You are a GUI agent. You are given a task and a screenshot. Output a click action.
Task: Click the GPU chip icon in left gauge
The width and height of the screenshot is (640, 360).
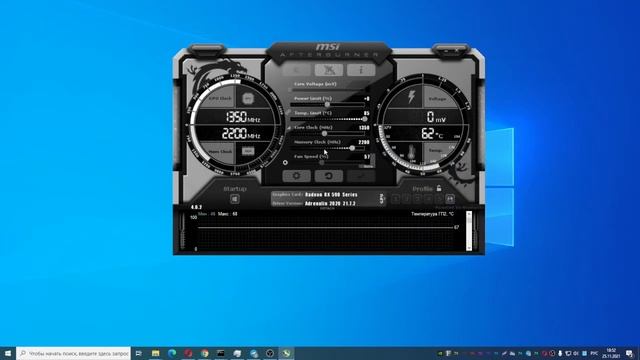coord(248,98)
